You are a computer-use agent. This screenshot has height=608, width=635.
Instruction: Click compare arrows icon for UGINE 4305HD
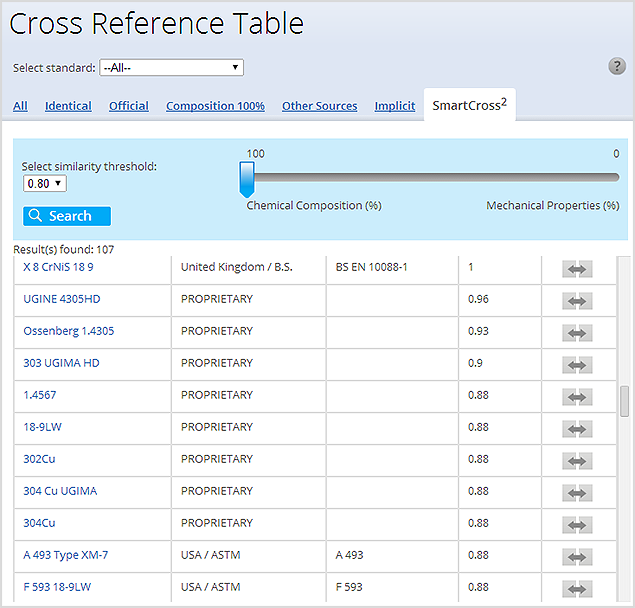(577, 301)
